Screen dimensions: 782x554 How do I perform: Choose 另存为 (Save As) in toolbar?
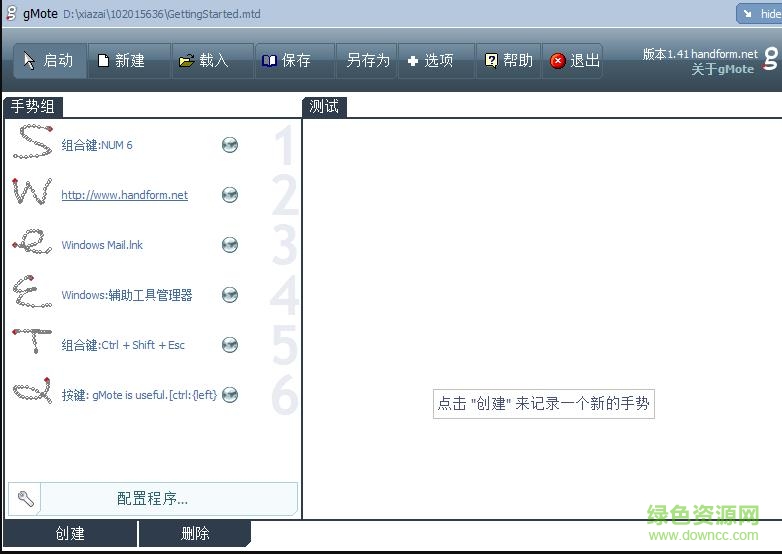tap(367, 61)
